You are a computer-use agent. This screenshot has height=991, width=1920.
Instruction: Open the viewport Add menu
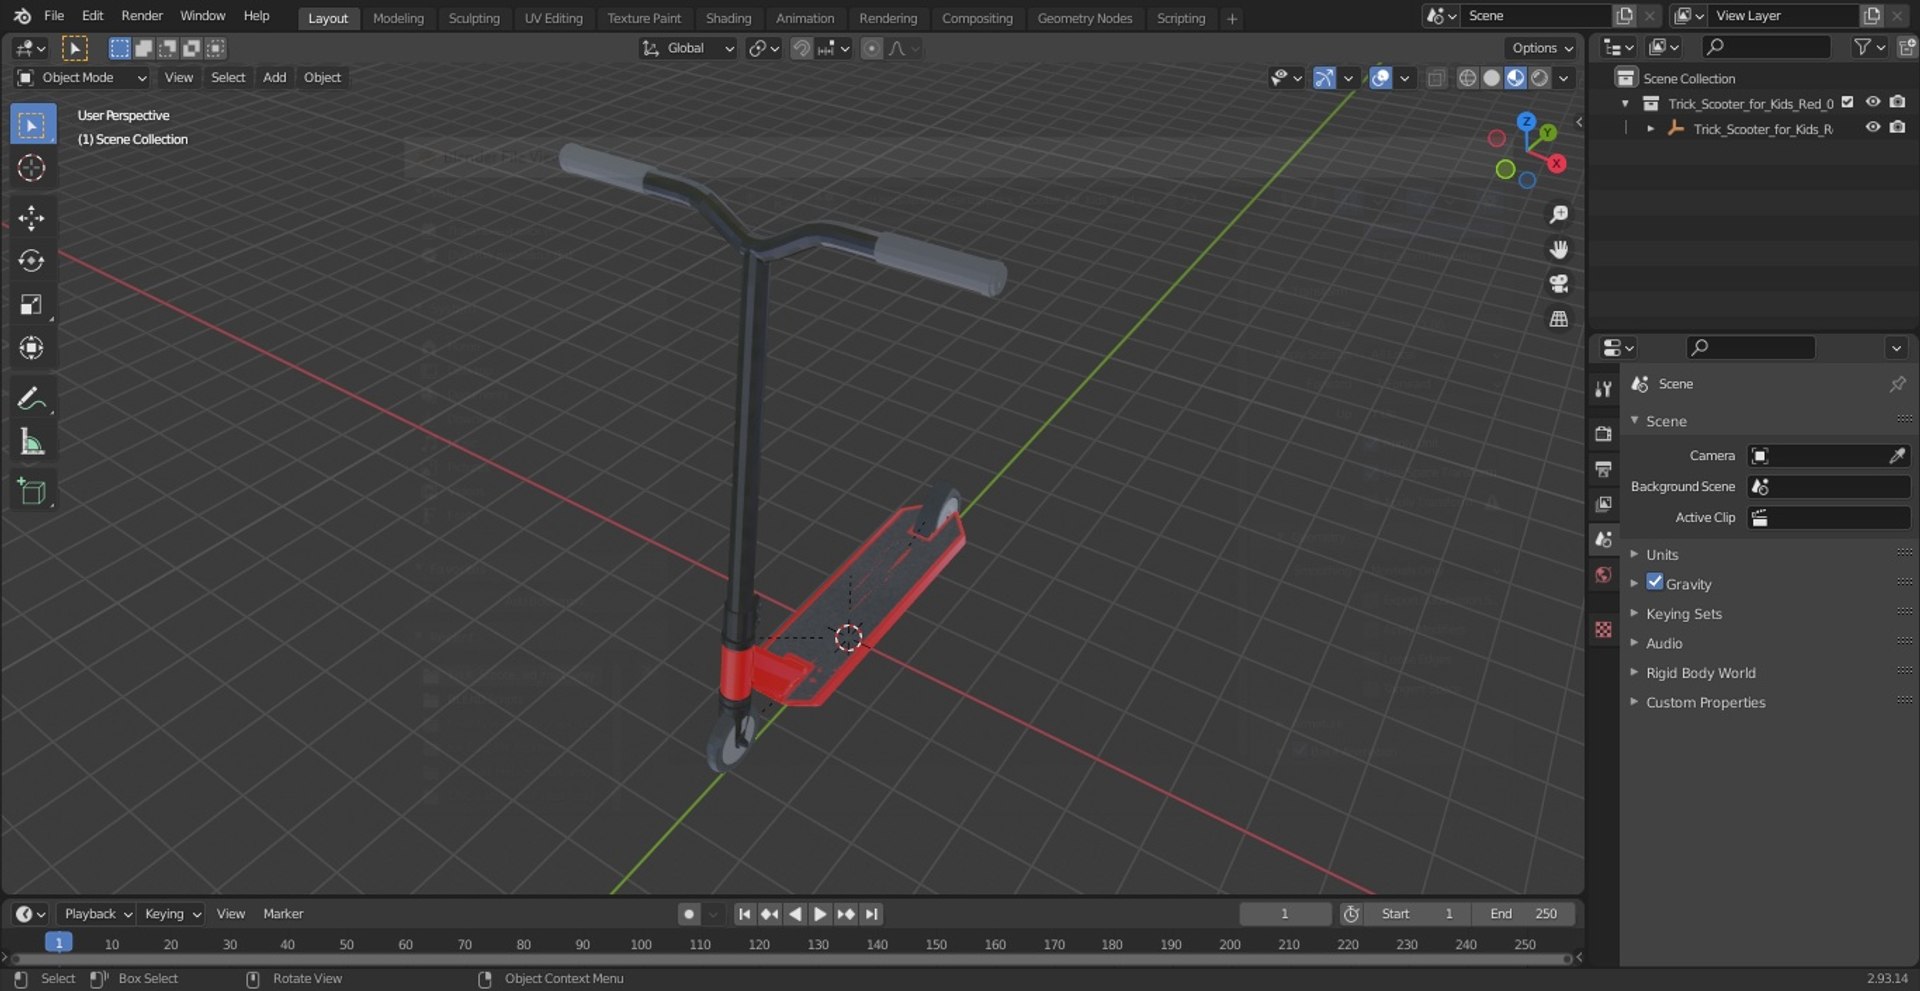pyautogui.click(x=274, y=78)
